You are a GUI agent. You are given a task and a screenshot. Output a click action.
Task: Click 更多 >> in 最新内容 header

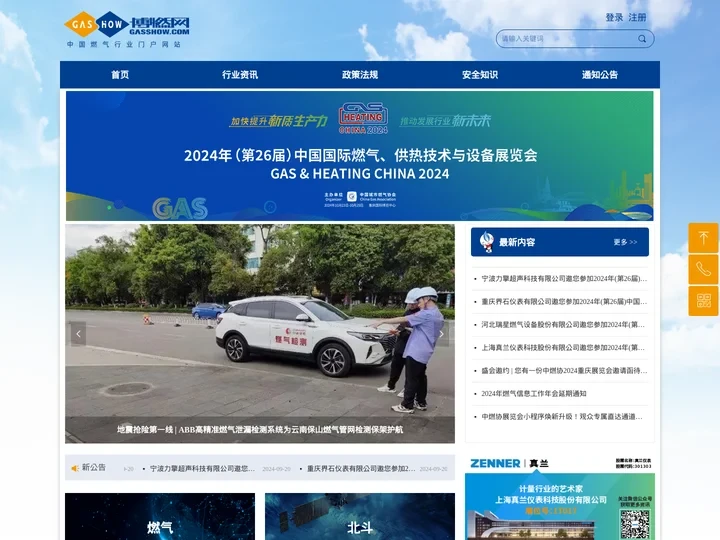click(625, 242)
